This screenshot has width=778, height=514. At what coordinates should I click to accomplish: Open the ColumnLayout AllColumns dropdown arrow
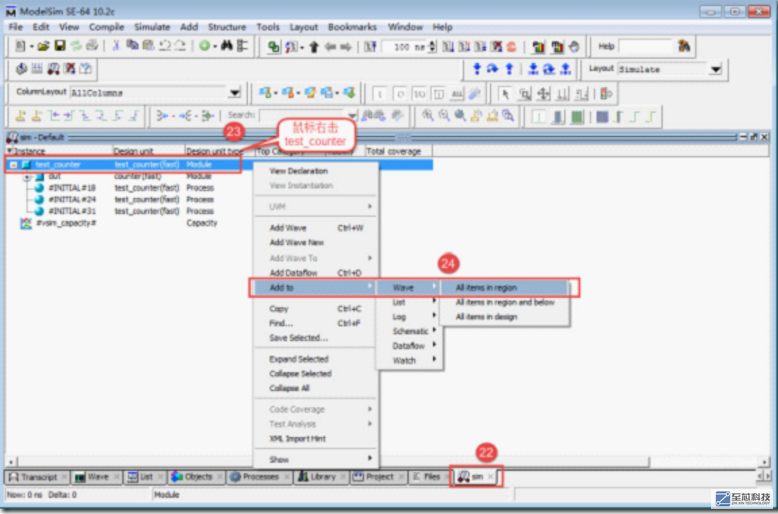click(234, 93)
